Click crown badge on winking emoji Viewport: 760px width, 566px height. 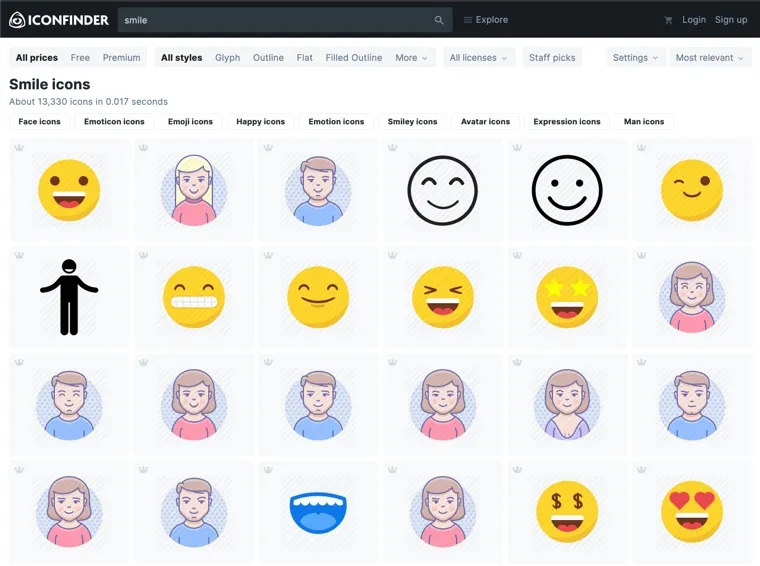[641, 147]
